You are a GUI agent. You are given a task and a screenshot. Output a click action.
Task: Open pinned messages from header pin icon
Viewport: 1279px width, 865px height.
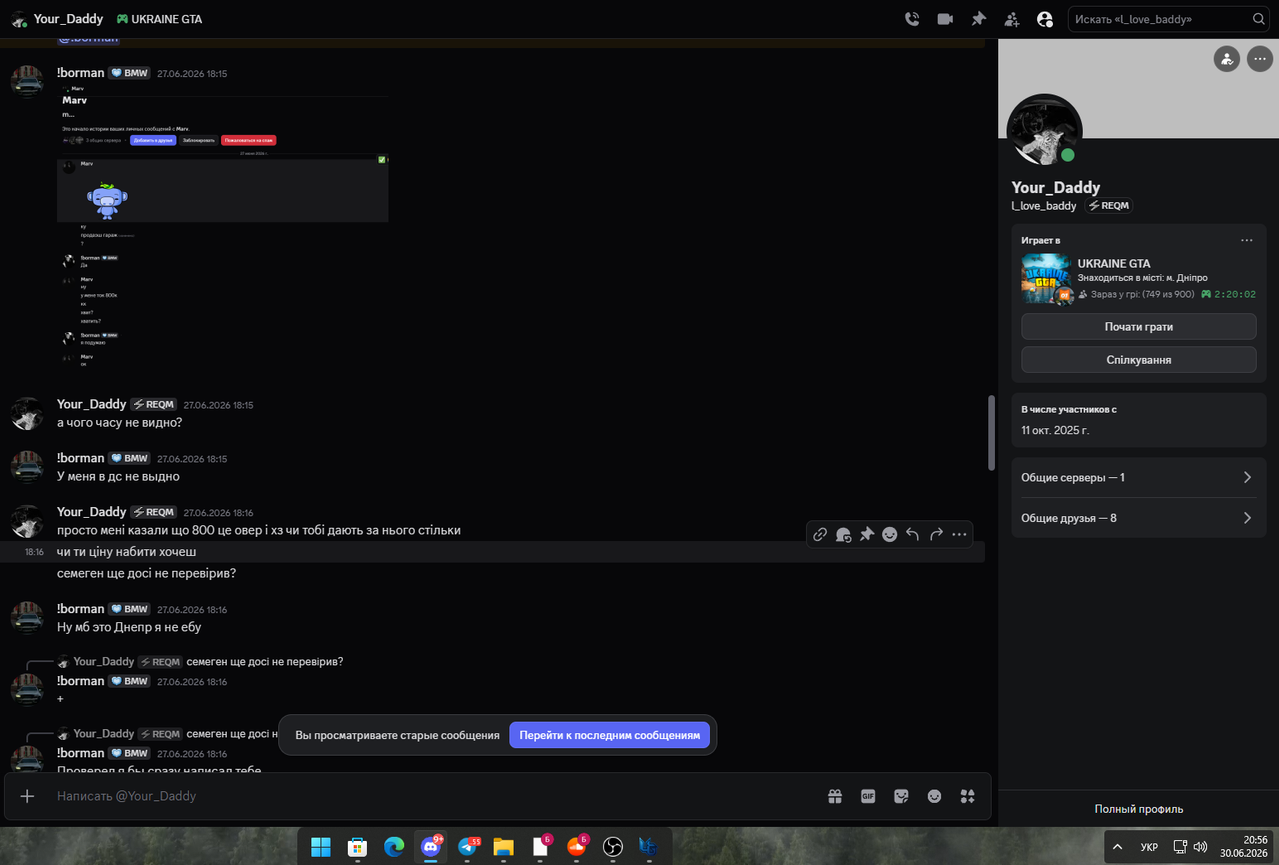(979, 19)
